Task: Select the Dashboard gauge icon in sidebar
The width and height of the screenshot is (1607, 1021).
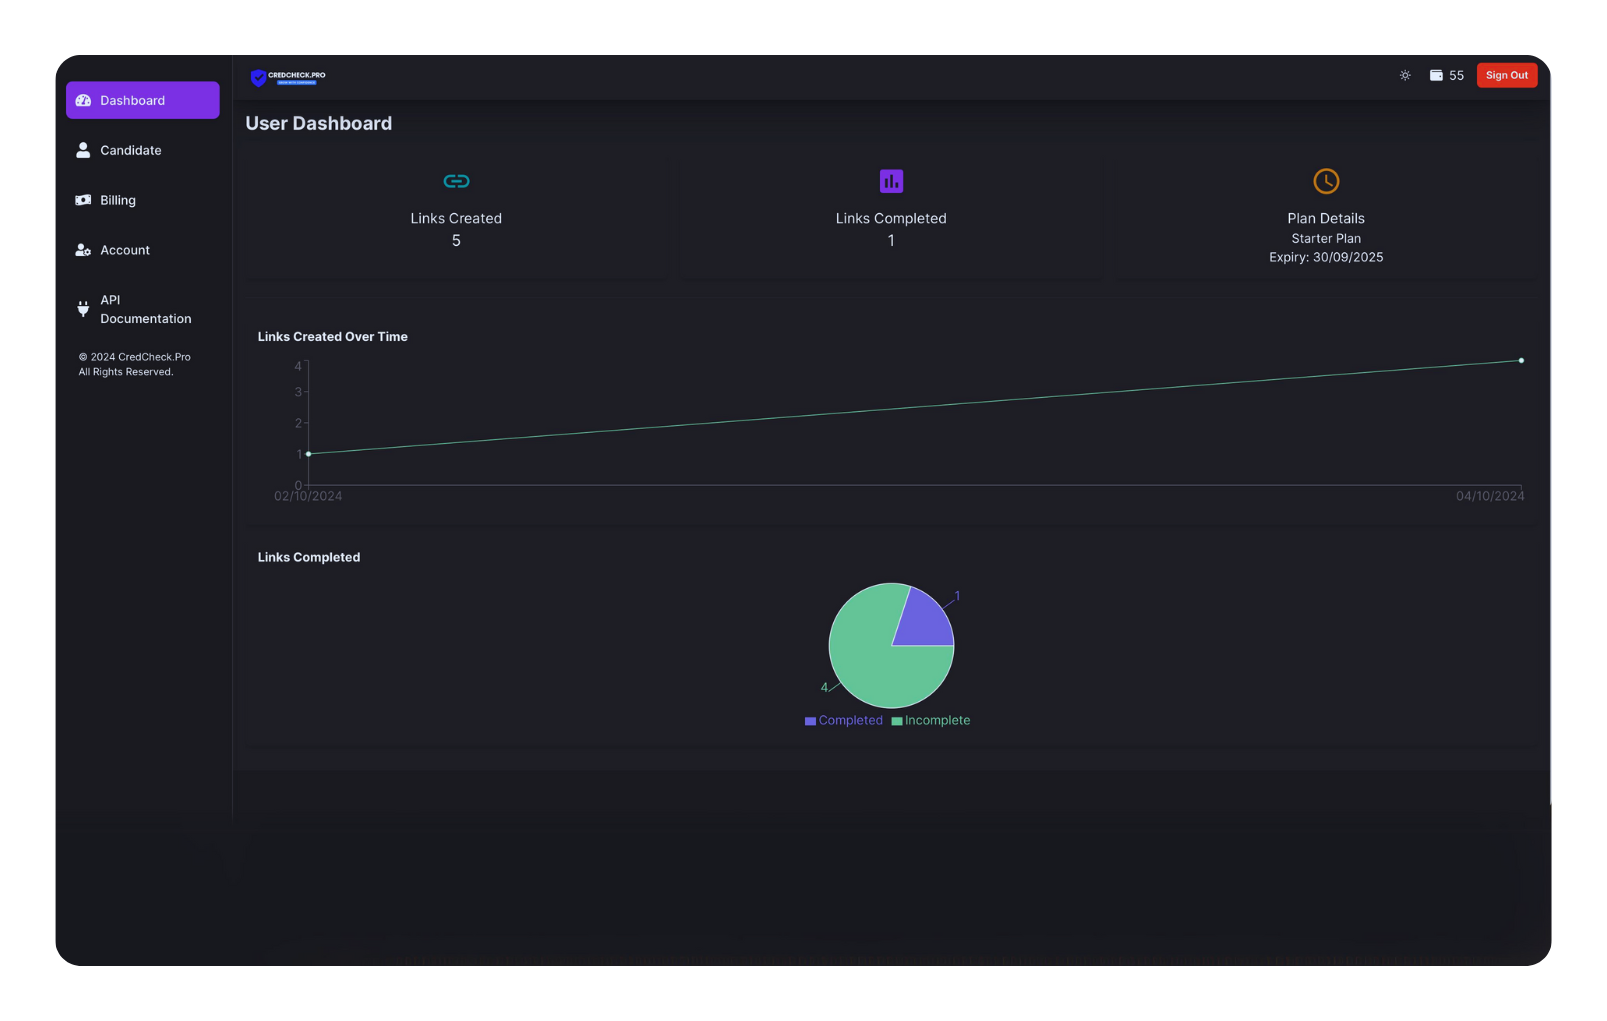Action: click(x=83, y=100)
